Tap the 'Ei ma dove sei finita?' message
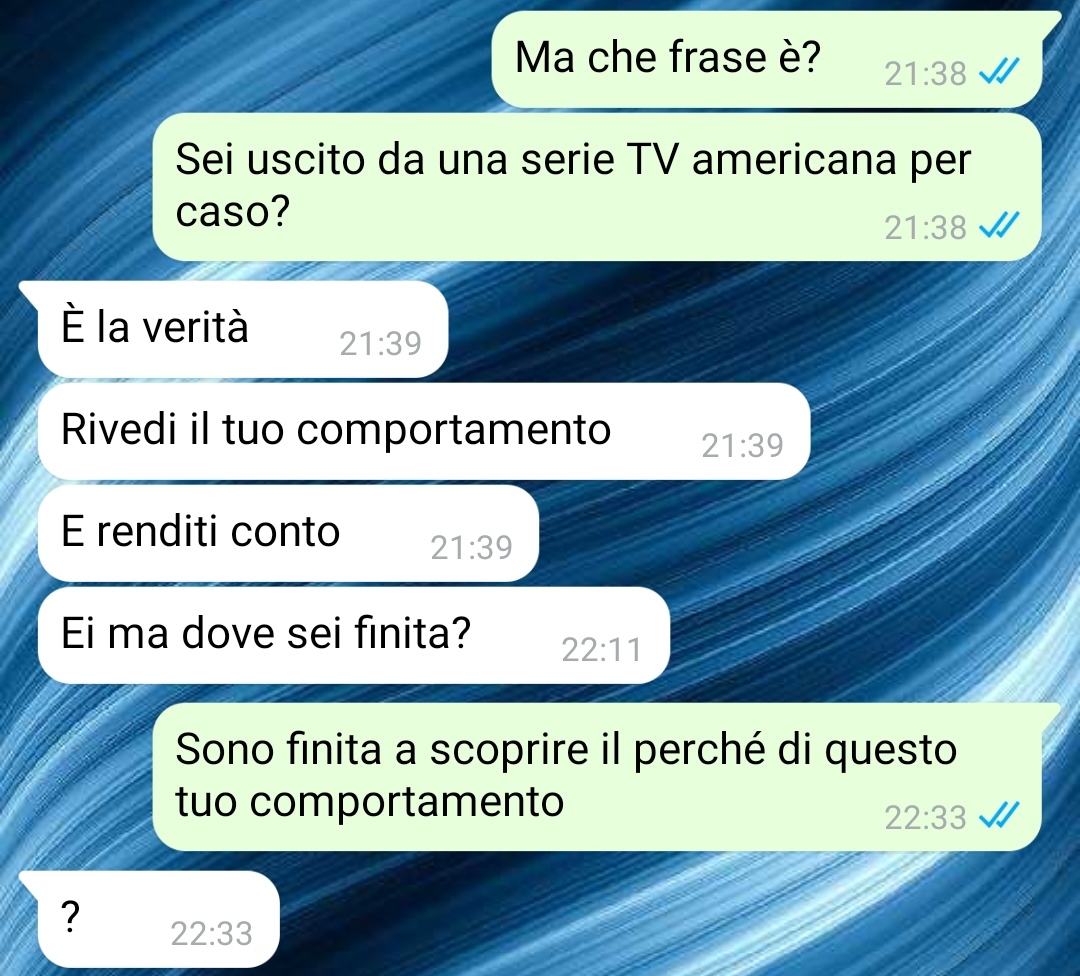 [353, 636]
